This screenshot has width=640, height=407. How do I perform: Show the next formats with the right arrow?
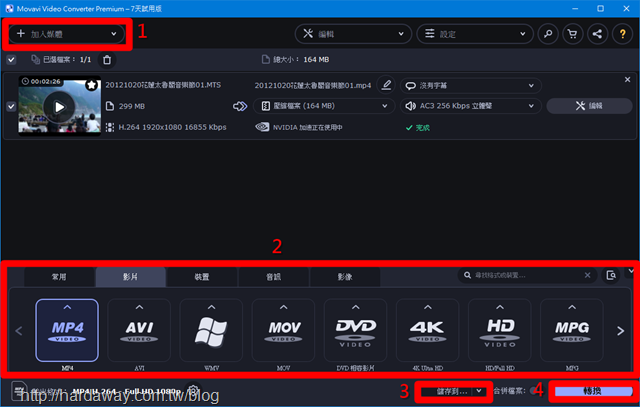tap(620, 331)
